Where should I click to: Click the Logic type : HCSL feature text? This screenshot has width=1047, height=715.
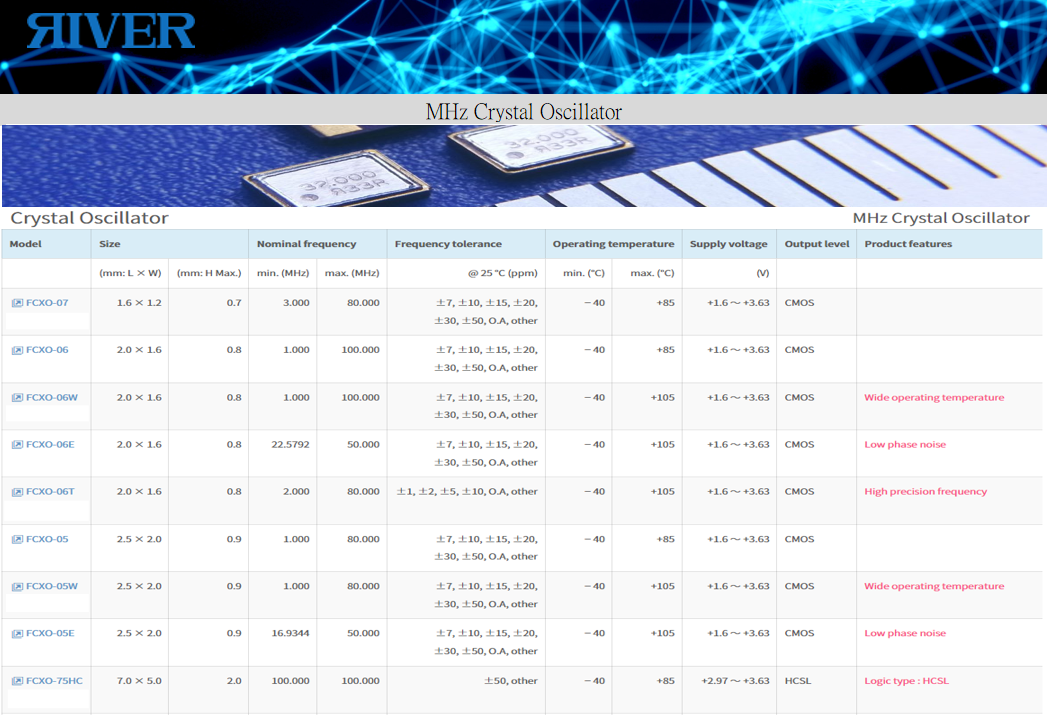pyautogui.click(x=906, y=681)
